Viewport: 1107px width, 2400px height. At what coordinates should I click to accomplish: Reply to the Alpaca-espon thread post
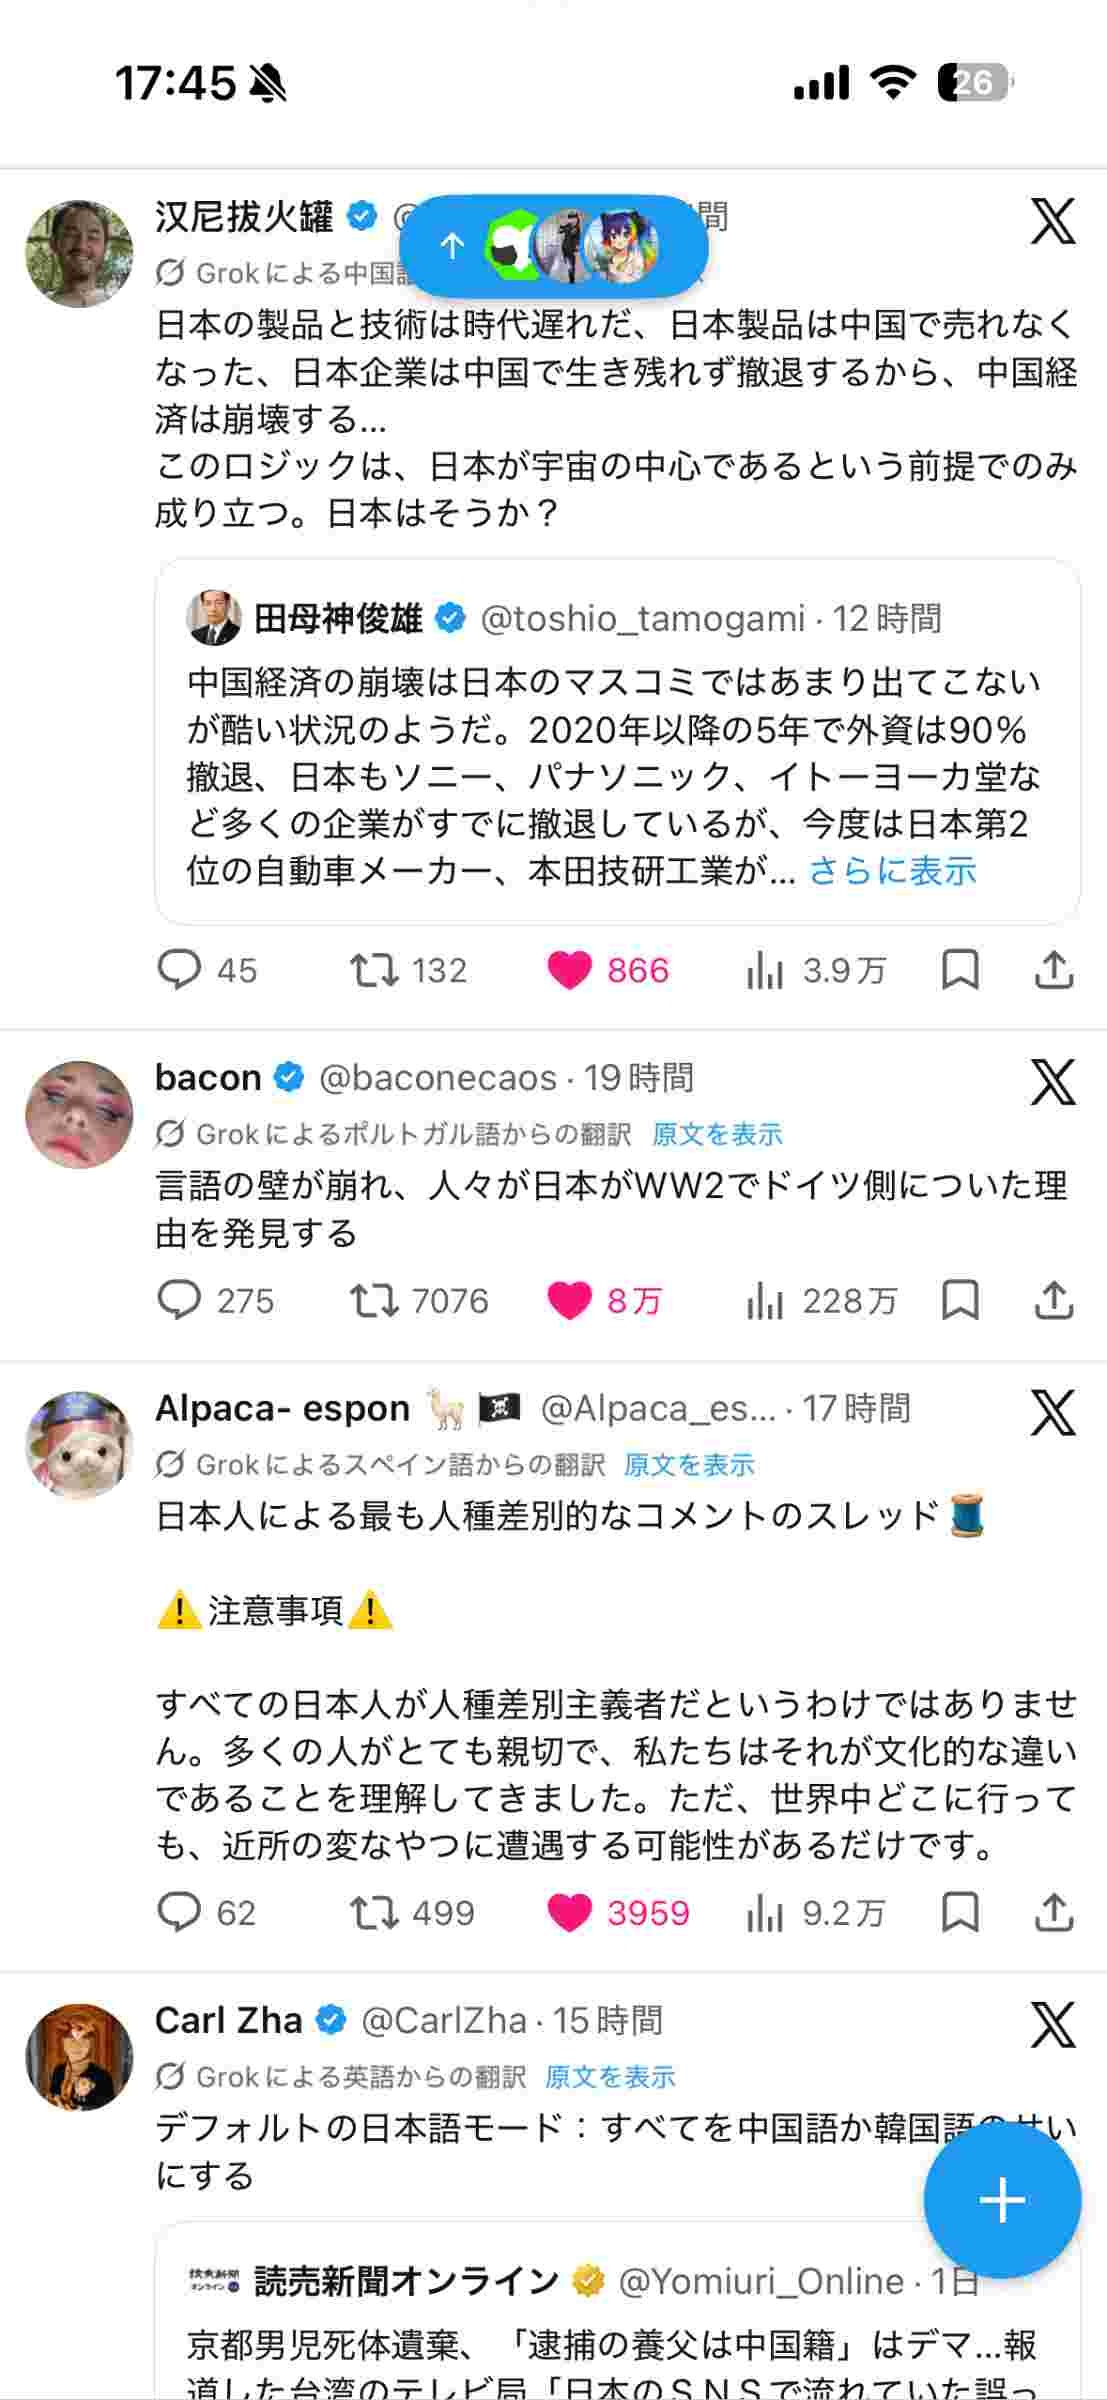click(180, 1913)
